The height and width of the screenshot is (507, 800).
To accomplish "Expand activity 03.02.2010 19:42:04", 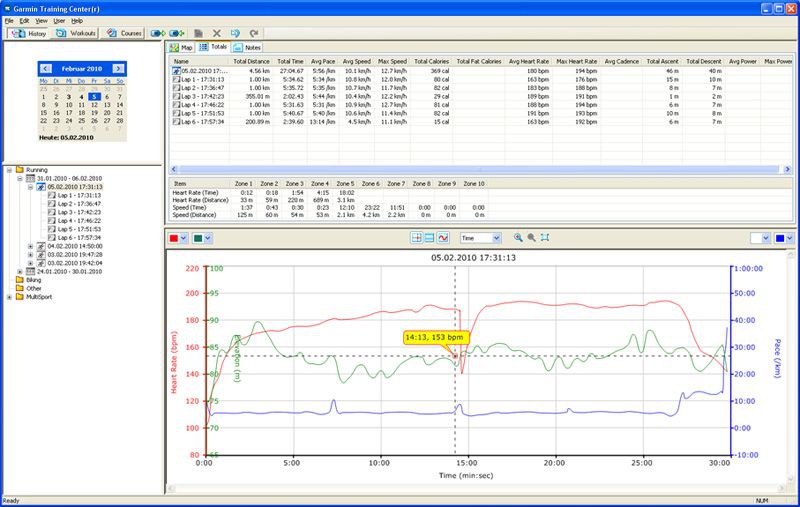I will pyautogui.click(x=31, y=263).
